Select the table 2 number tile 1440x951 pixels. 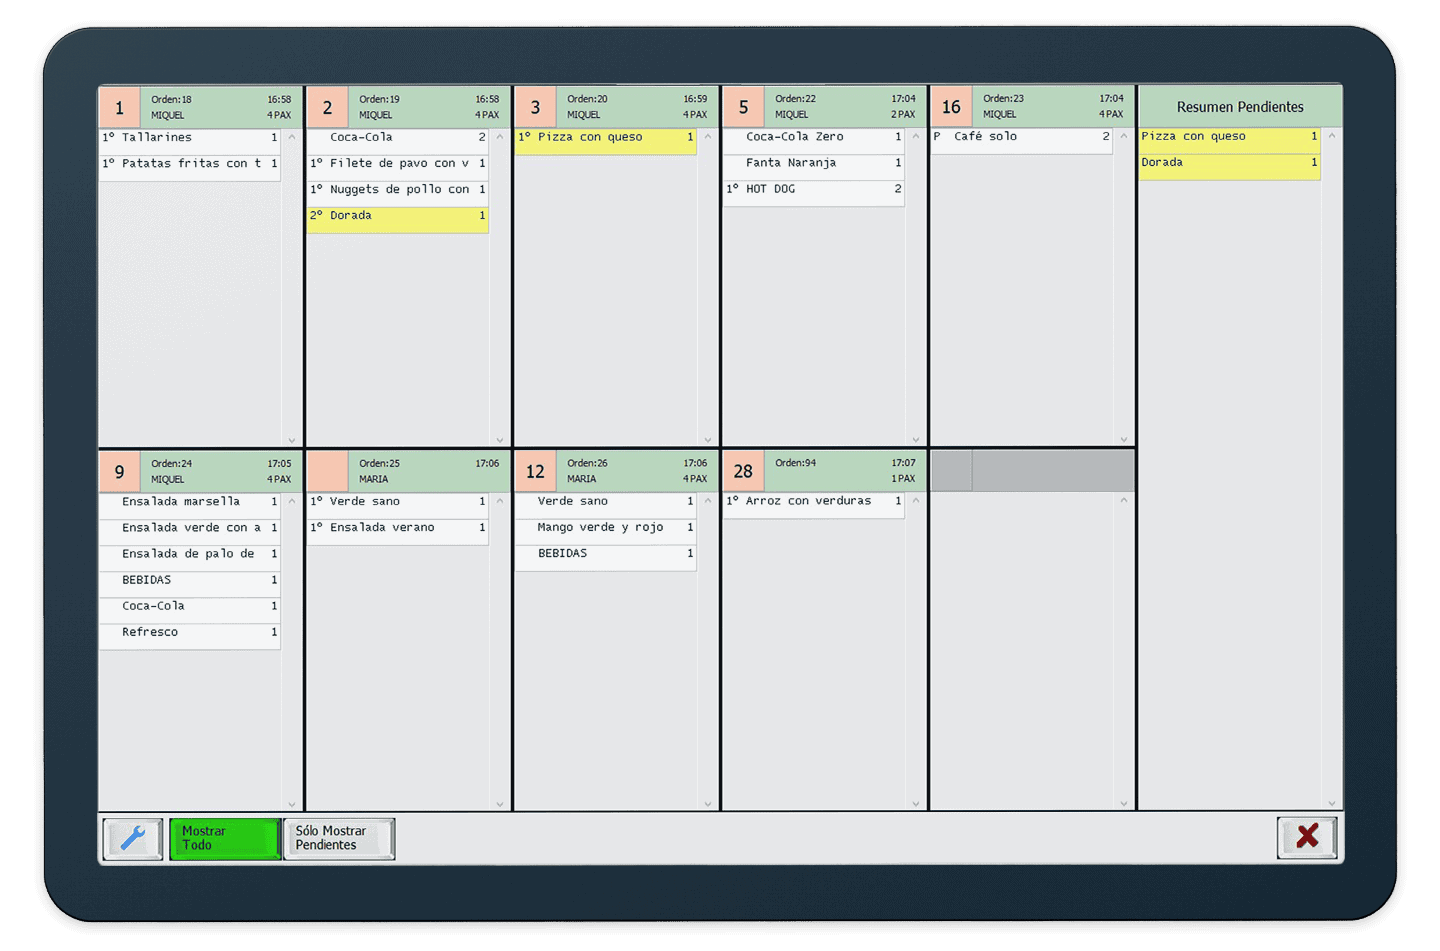[327, 108]
